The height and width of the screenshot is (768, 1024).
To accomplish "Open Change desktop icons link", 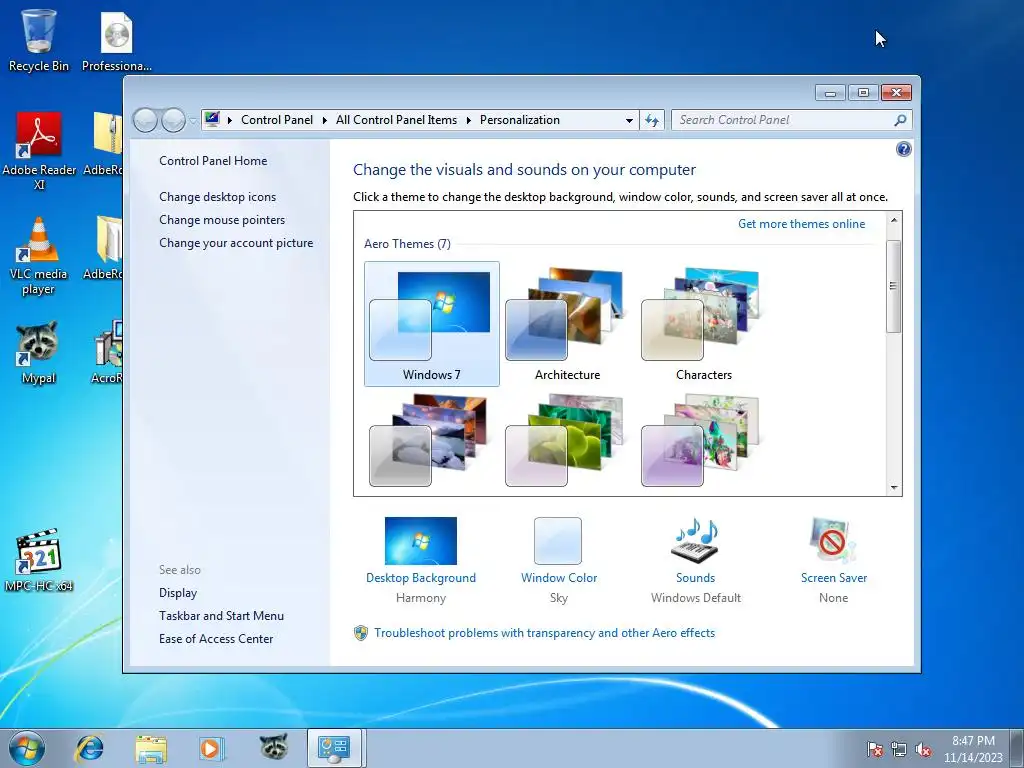I will coord(217,197).
